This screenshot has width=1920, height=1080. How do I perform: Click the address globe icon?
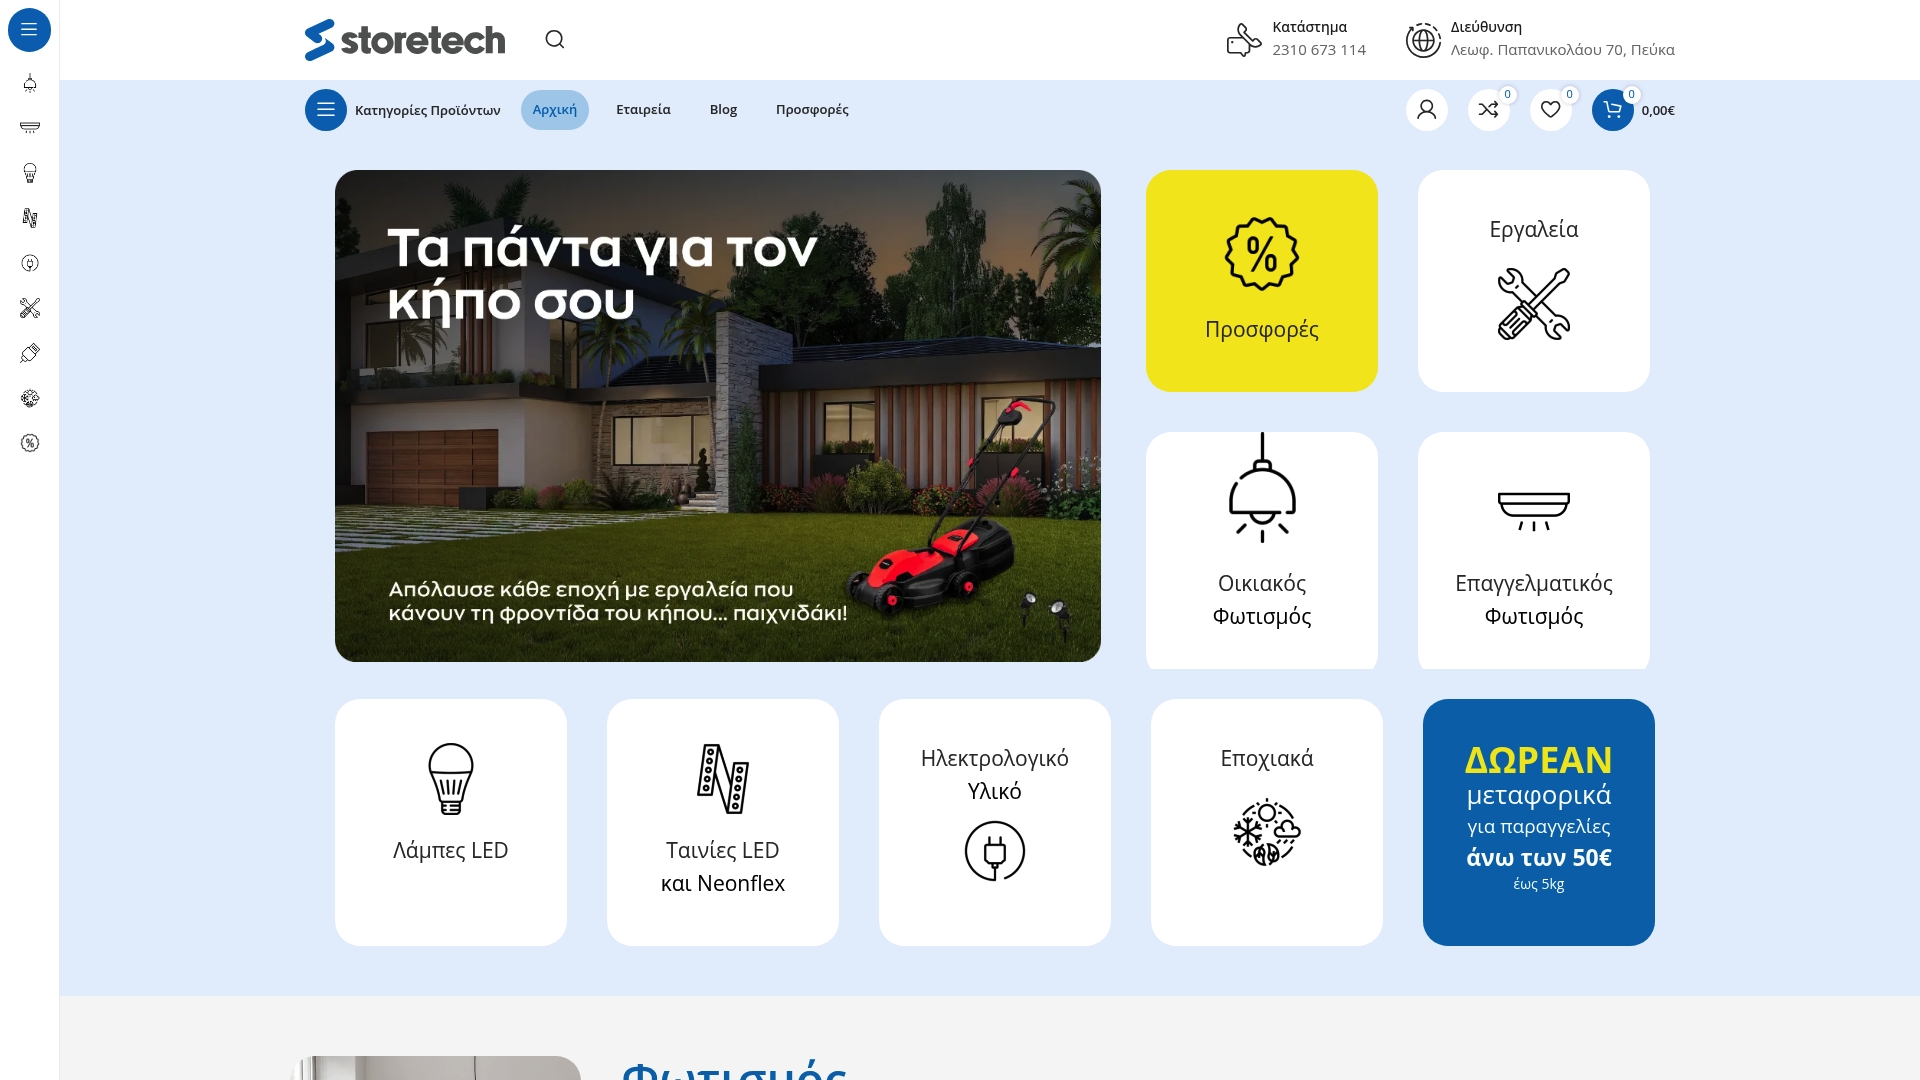pos(1423,40)
